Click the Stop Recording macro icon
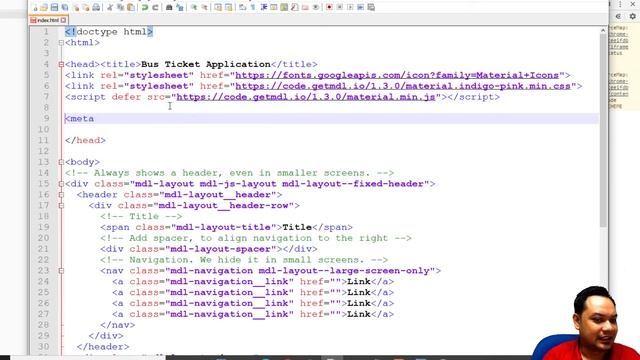The height and width of the screenshot is (360, 640). [x=339, y=7]
